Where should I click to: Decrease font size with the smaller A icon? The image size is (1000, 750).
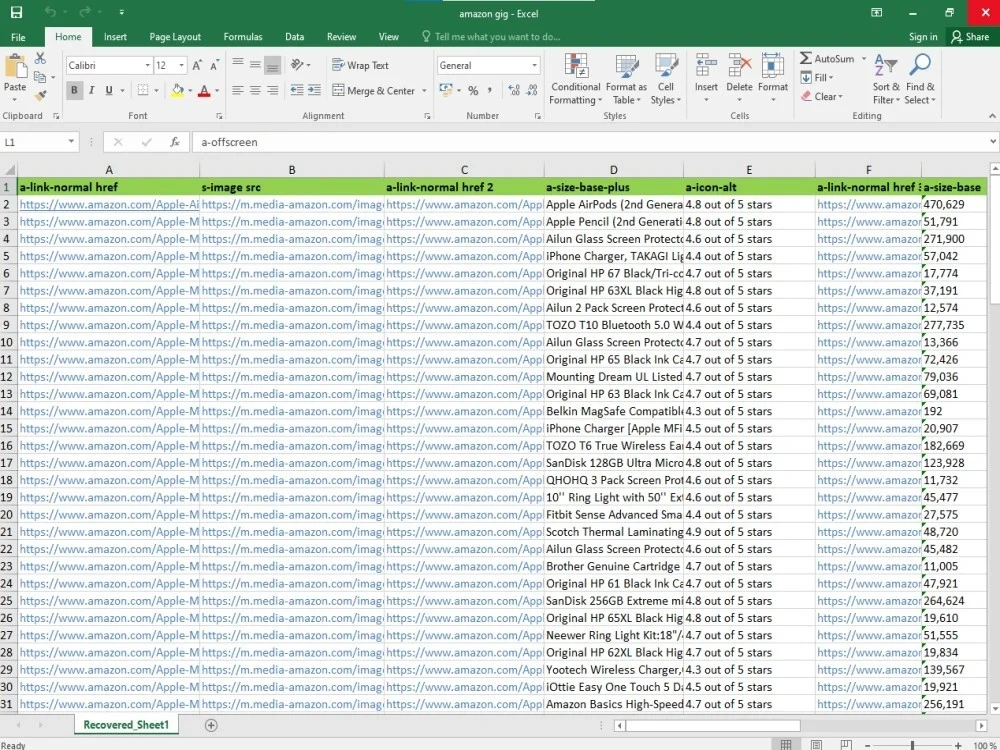214,65
